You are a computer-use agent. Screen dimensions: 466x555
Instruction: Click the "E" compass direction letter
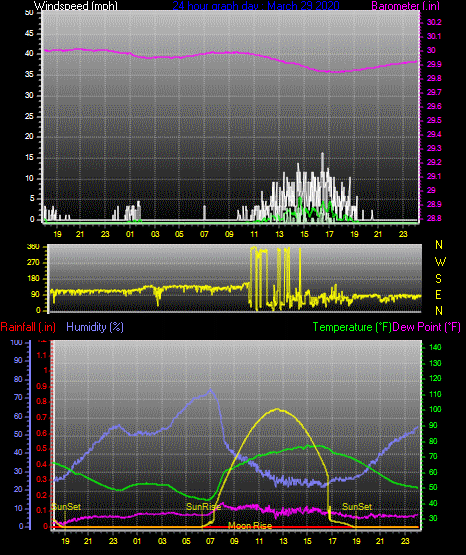pos(438,294)
